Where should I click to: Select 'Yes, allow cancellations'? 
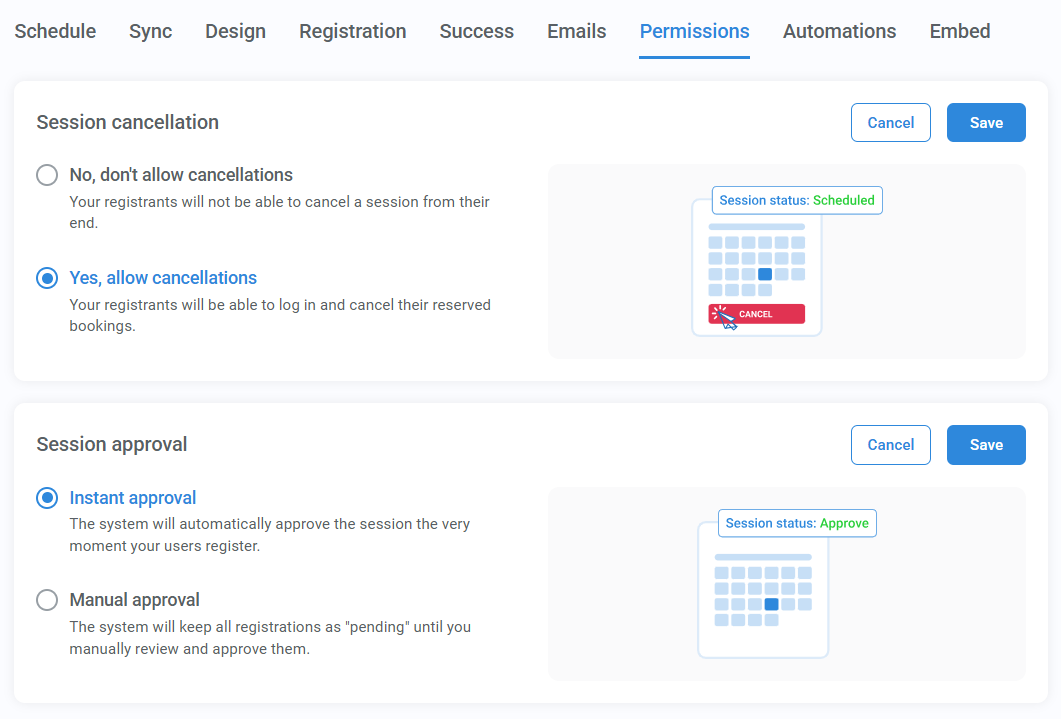pyautogui.click(x=46, y=278)
